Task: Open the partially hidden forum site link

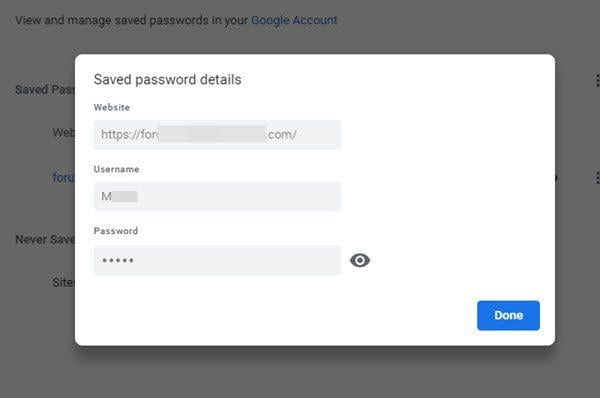Action: (x=64, y=178)
